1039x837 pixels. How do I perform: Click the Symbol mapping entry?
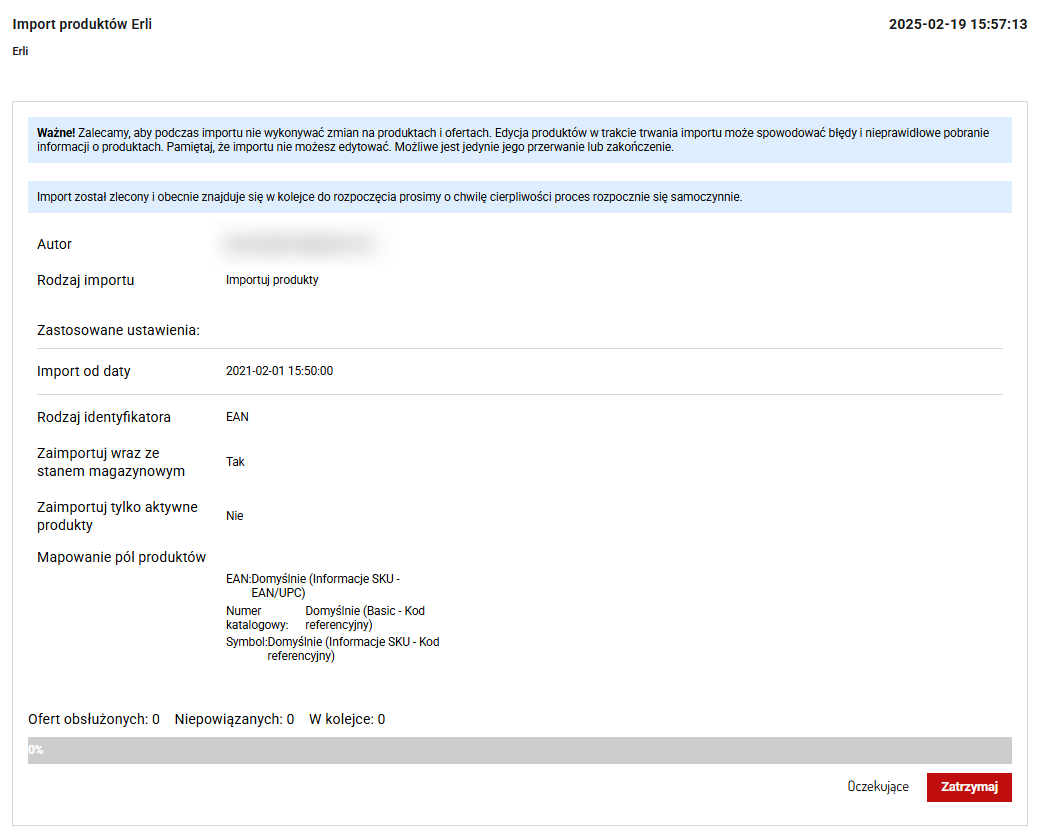tap(332, 649)
